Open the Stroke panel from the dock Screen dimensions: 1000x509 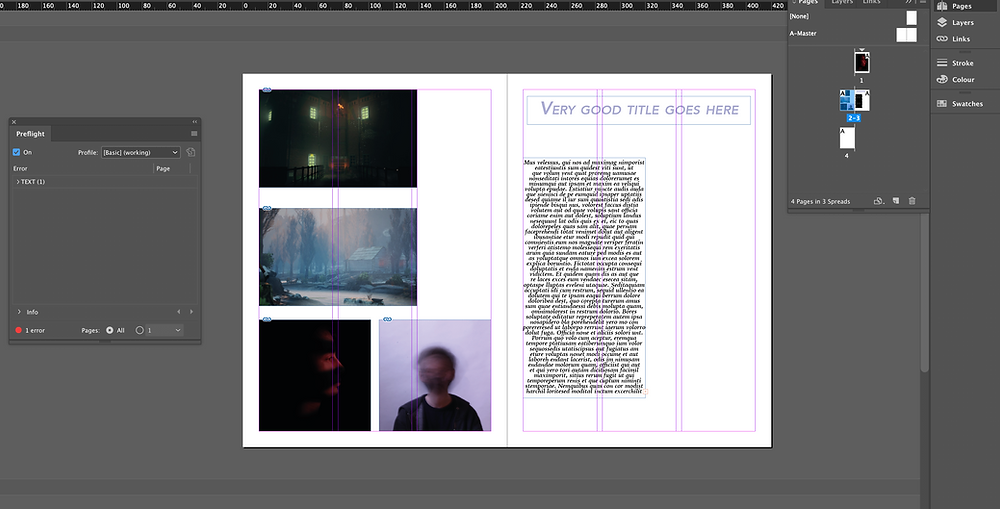click(955, 63)
